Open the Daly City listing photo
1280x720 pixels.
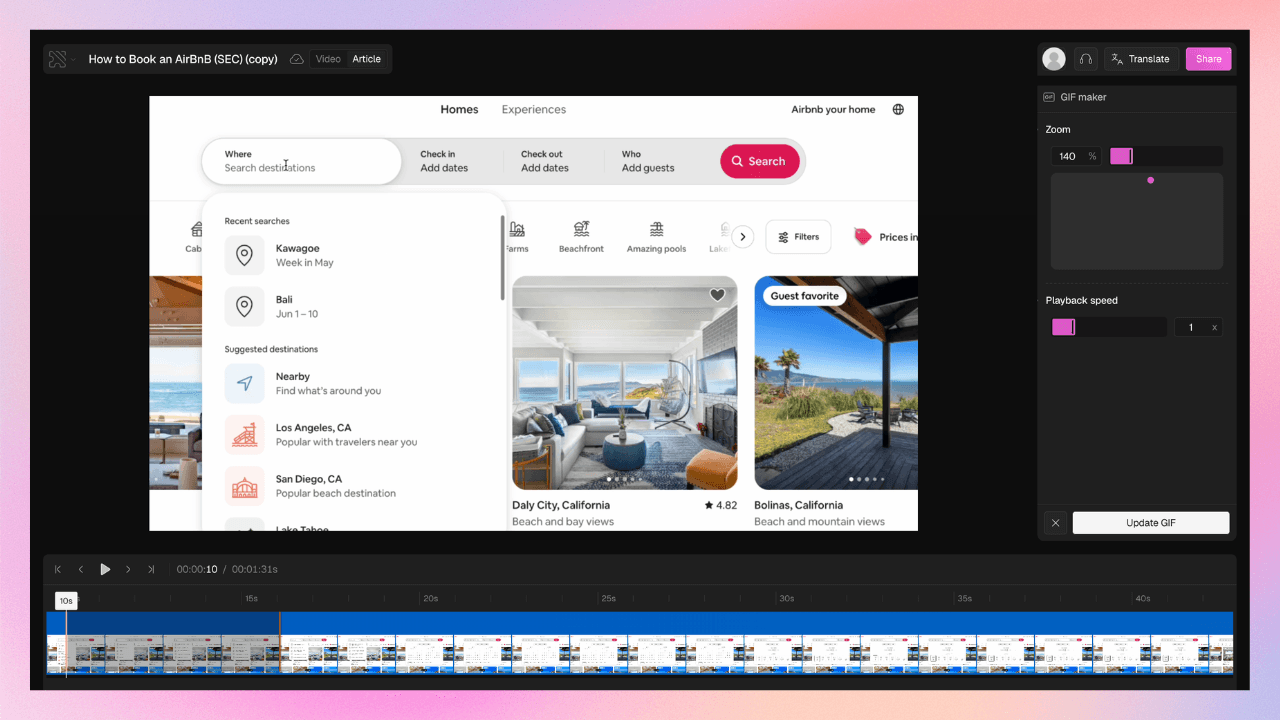tap(625, 383)
